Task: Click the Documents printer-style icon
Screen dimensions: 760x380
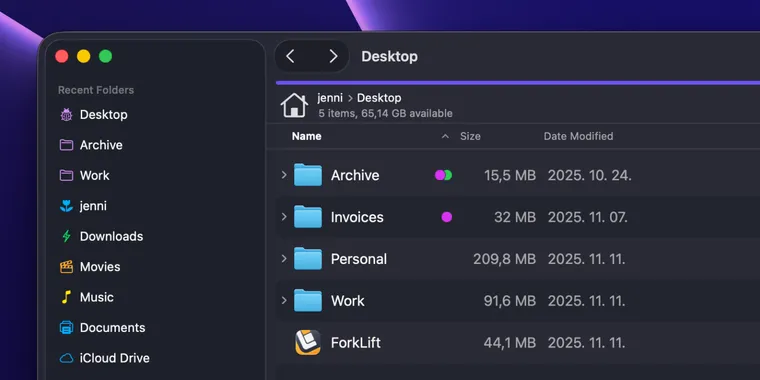Action: (x=66, y=328)
